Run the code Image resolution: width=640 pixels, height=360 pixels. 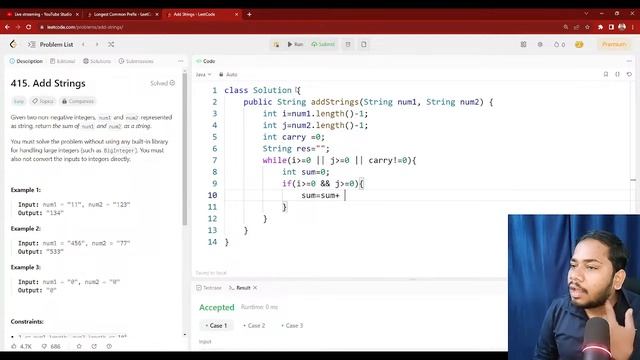pos(295,44)
